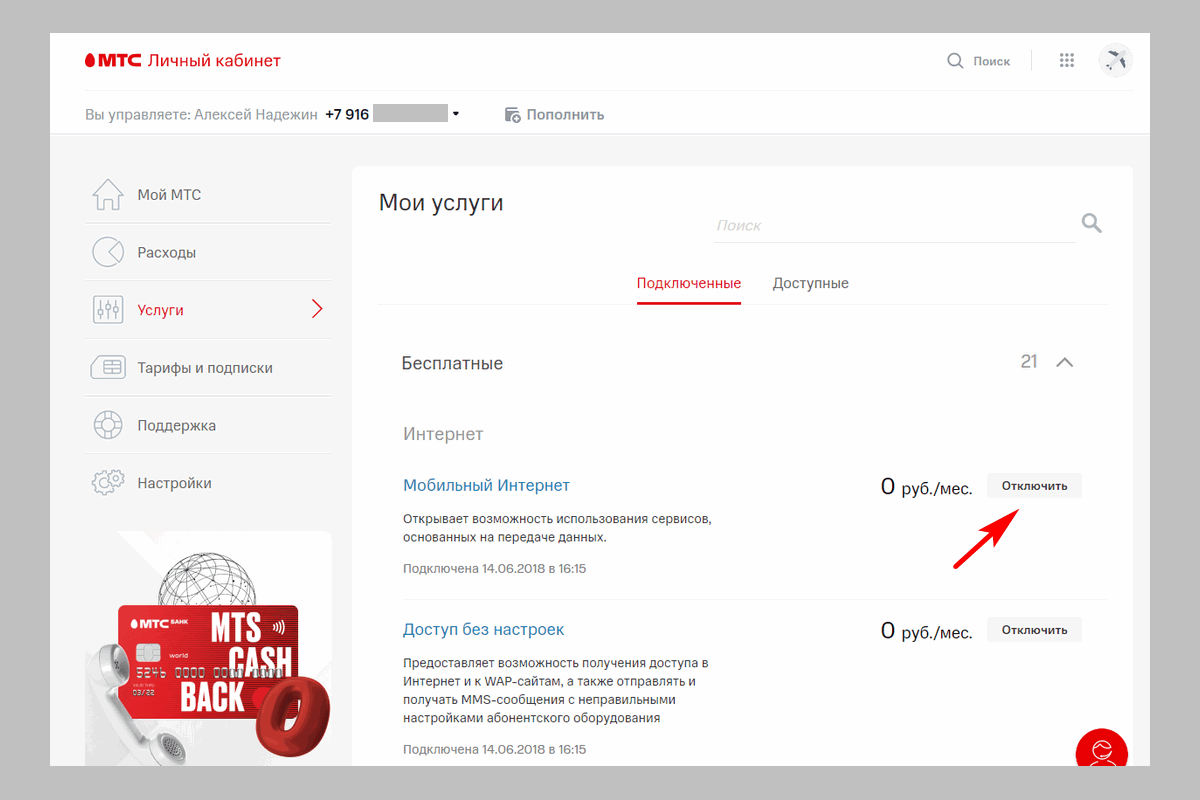Click the count 21 in Бесплатные

pos(1029,362)
